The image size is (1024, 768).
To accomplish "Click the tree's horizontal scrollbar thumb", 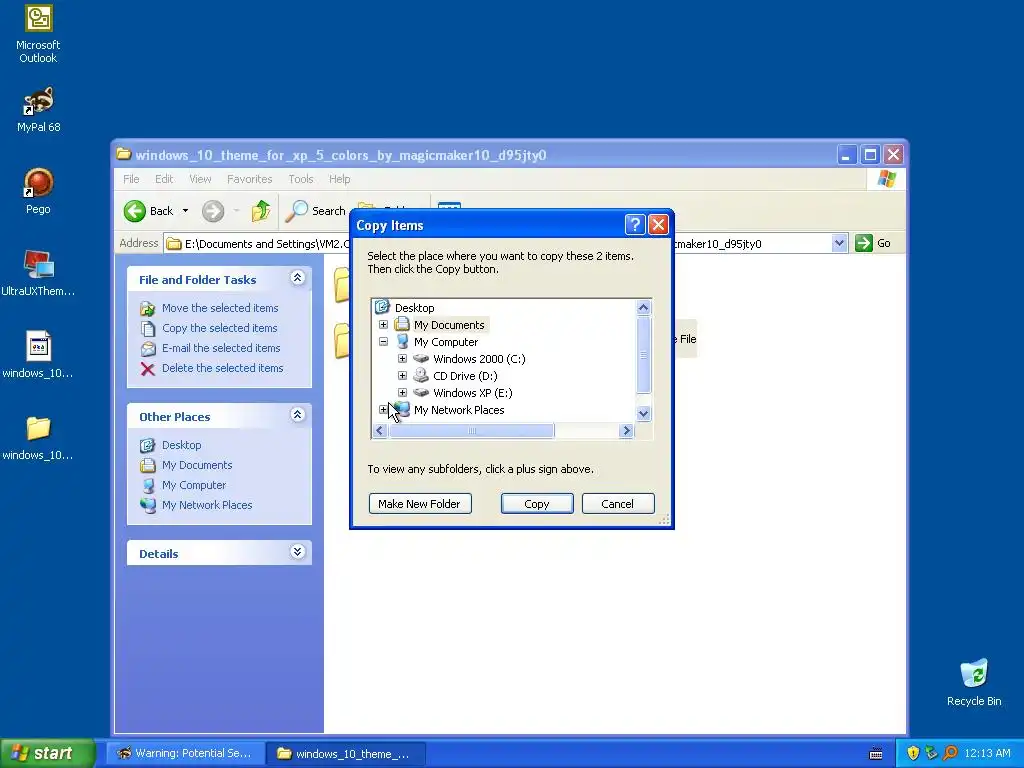I will pyautogui.click(x=472, y=430).
